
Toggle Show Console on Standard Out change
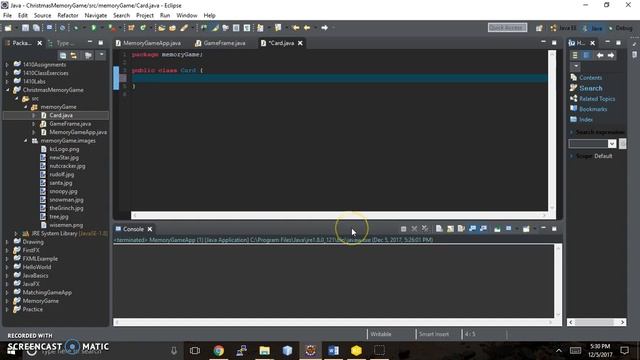pos(472,229)
